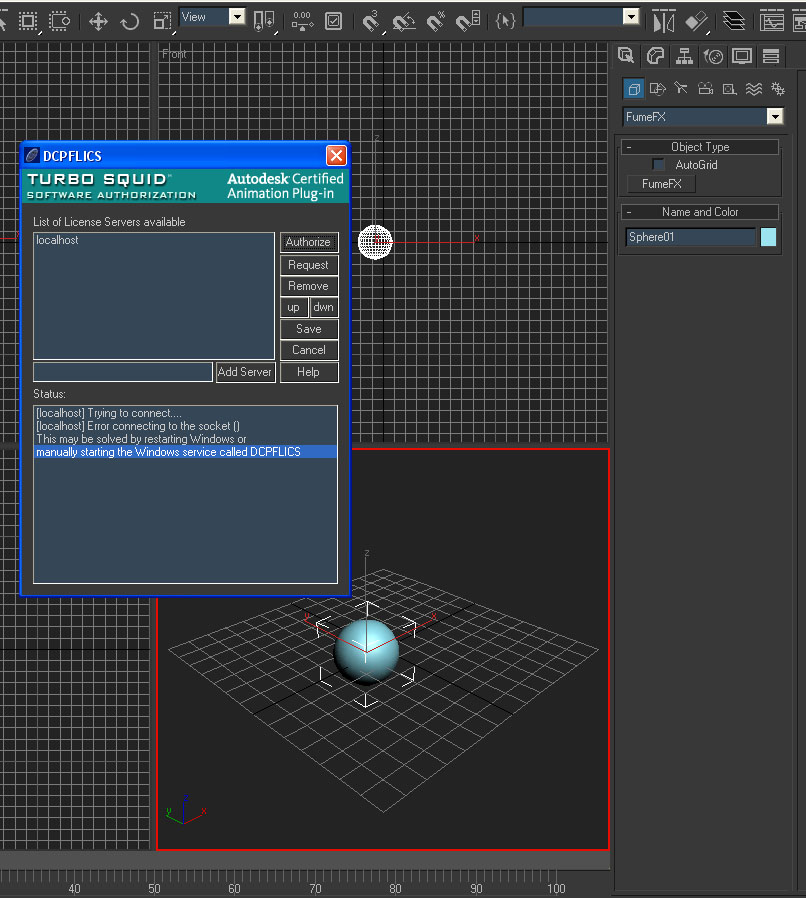806x898 pixels.
Task: Toggle the Percent Snap icon
Action: click(435, 22)
